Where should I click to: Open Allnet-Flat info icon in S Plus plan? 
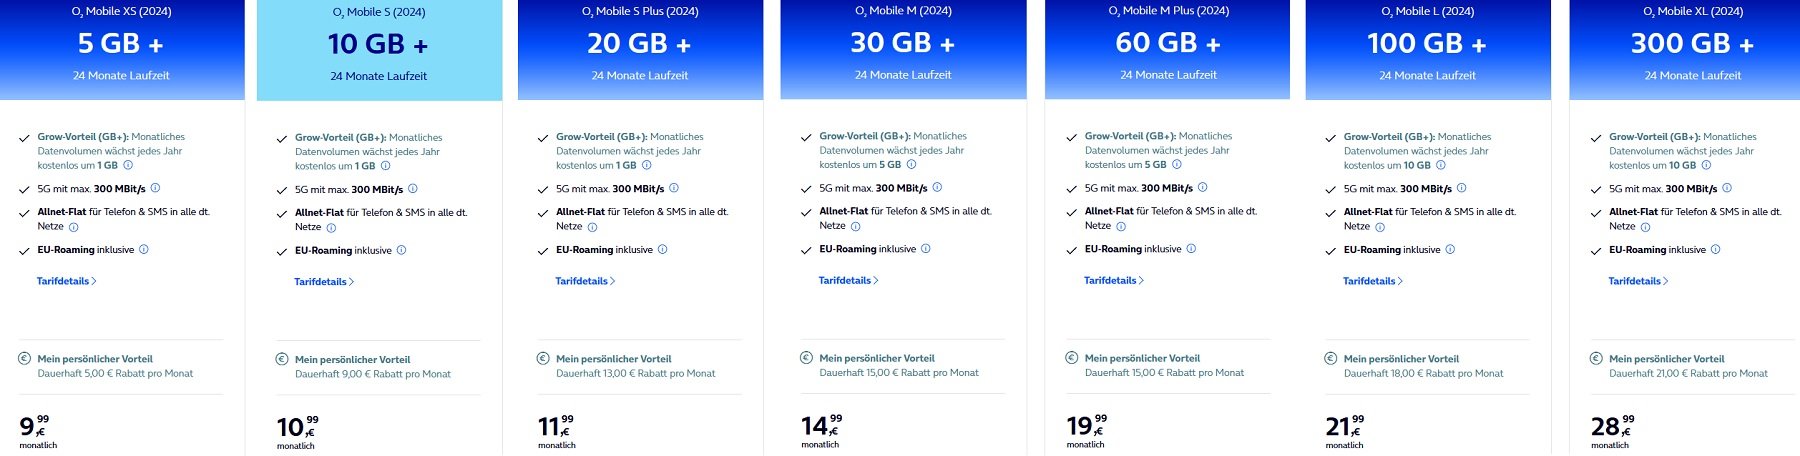click(x=592, y=227)
